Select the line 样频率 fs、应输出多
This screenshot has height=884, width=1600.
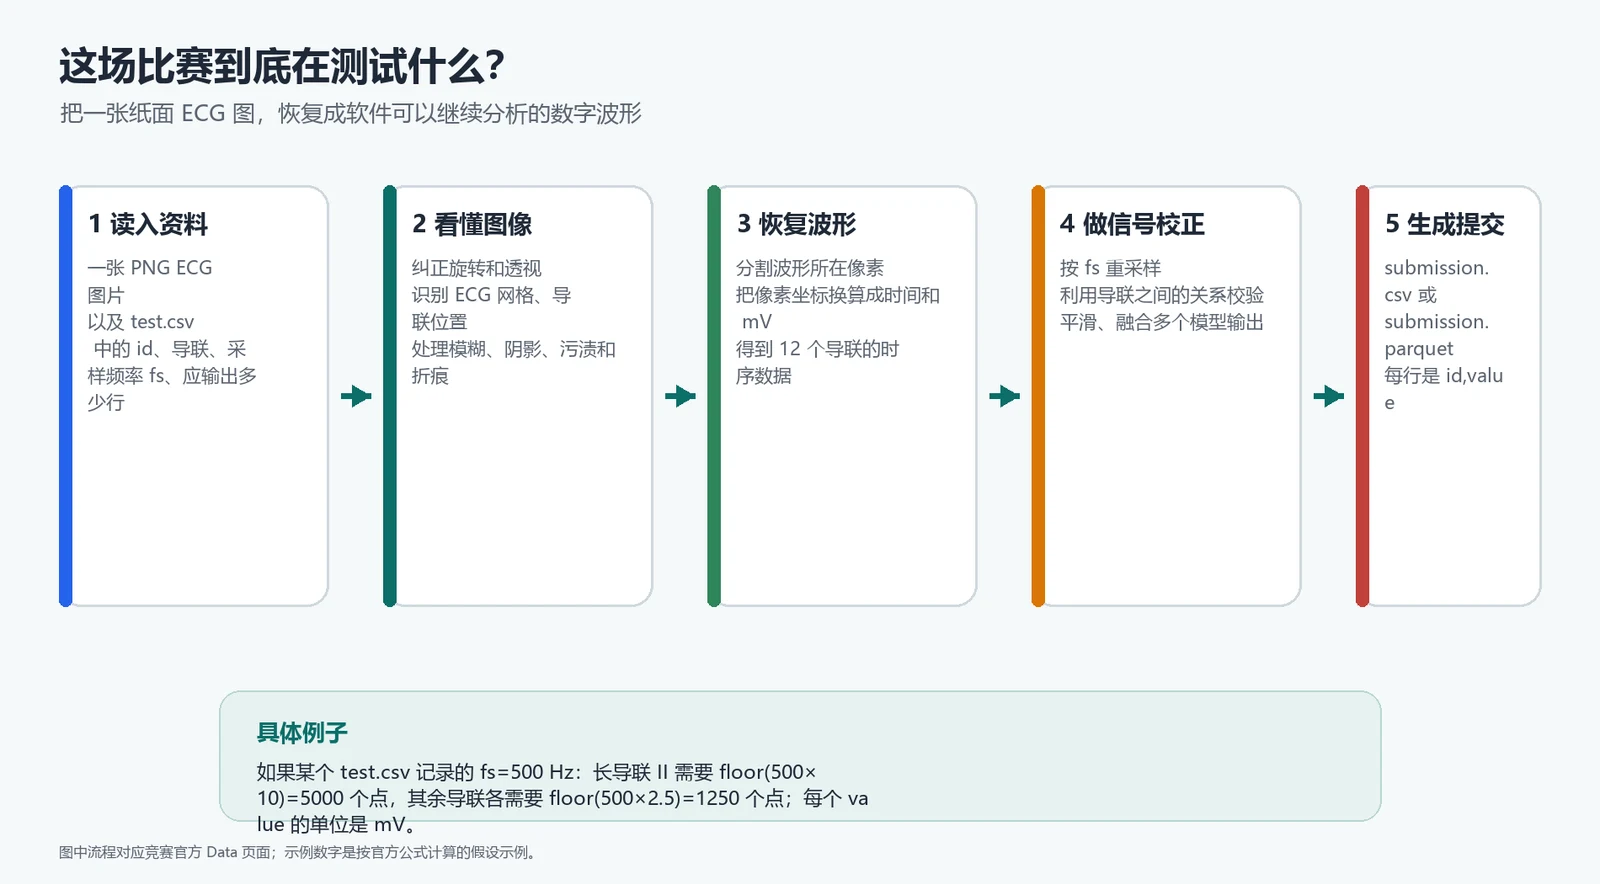tap(172, 376)
